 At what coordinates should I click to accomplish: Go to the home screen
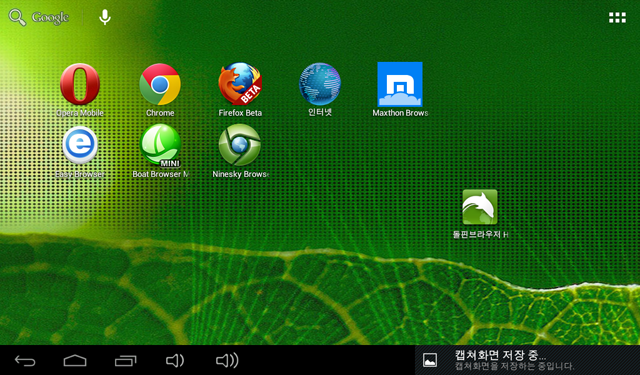75,361
